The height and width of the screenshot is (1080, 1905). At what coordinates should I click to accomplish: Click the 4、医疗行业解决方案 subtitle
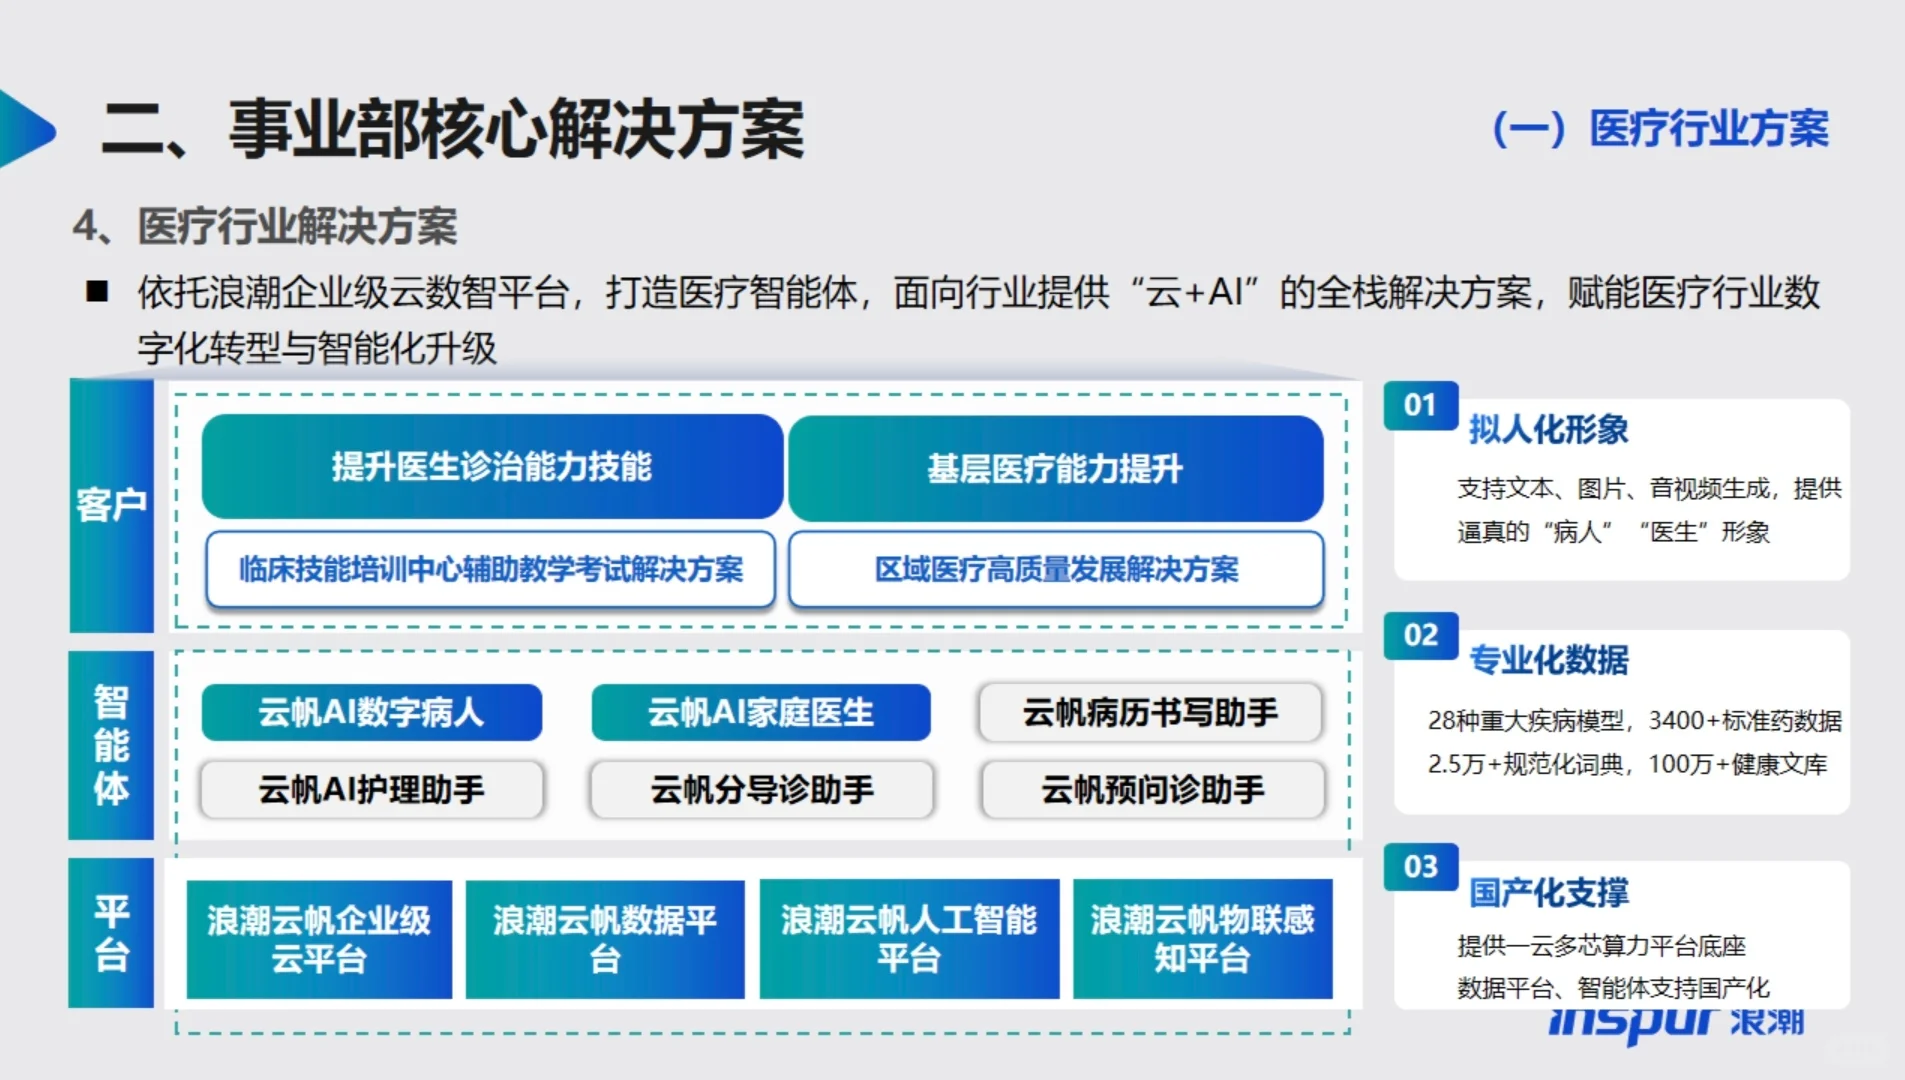265,226
